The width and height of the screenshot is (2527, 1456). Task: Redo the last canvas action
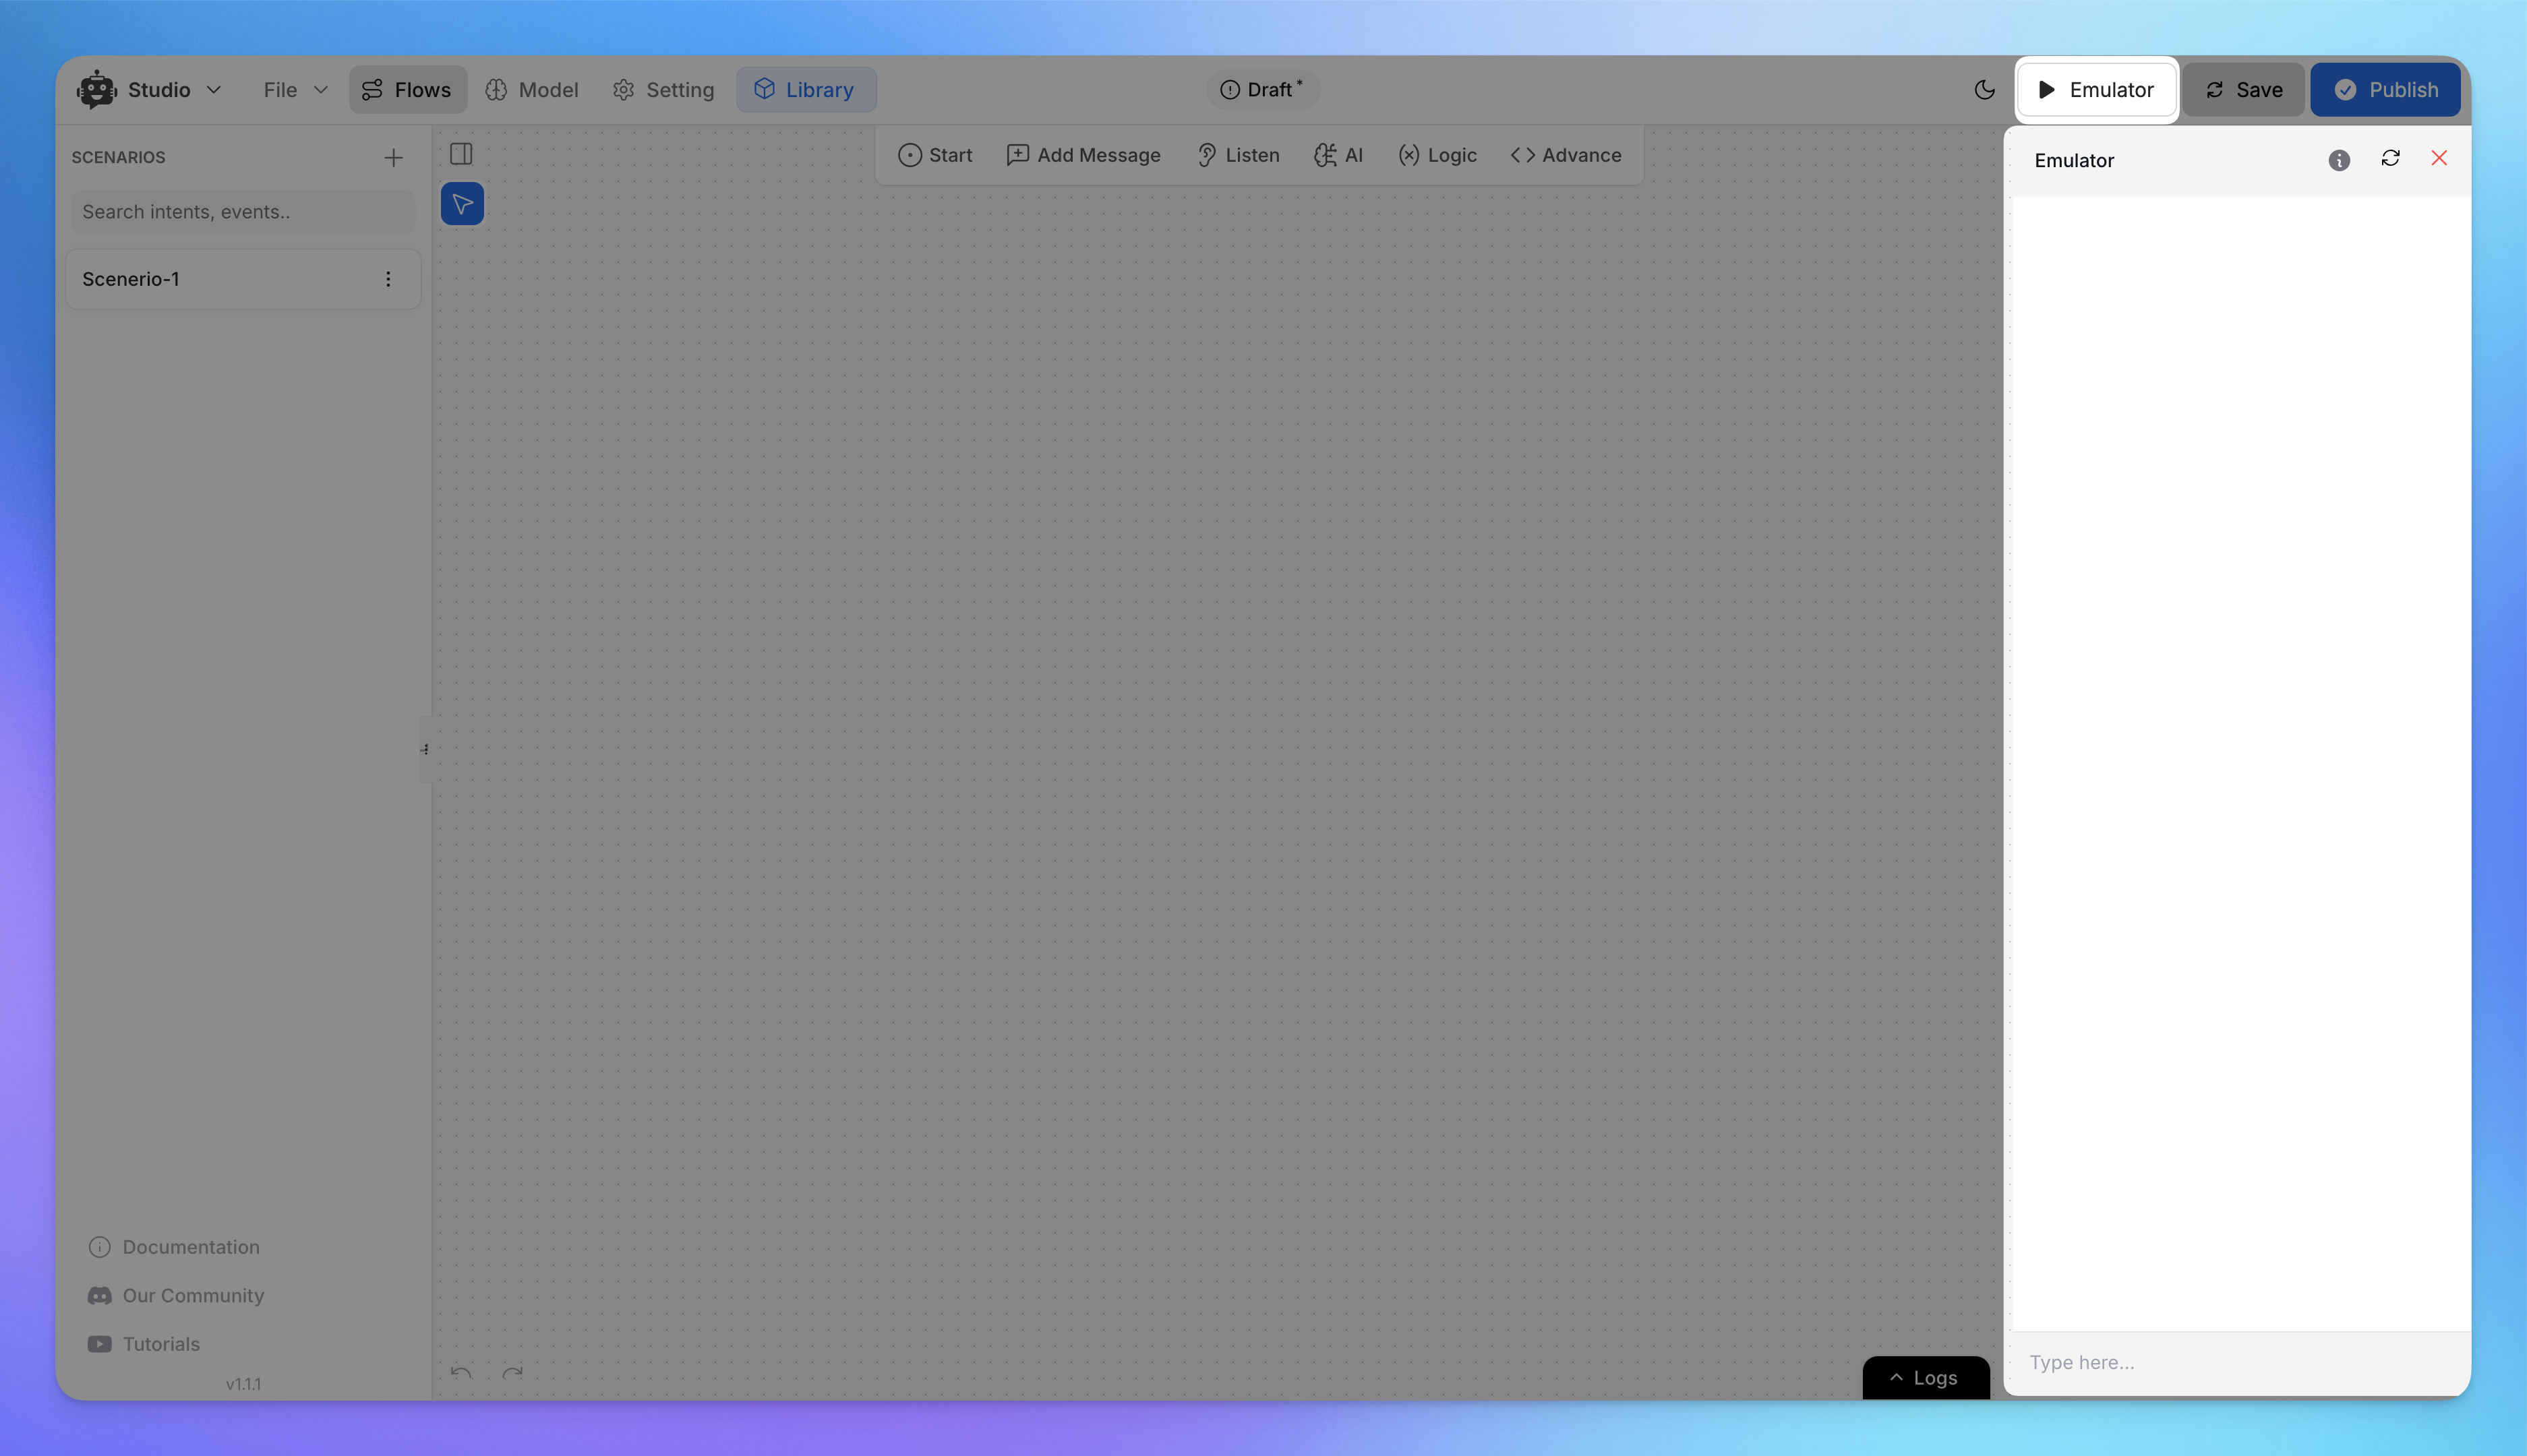pyautogui.click(x=512, y=1372)
